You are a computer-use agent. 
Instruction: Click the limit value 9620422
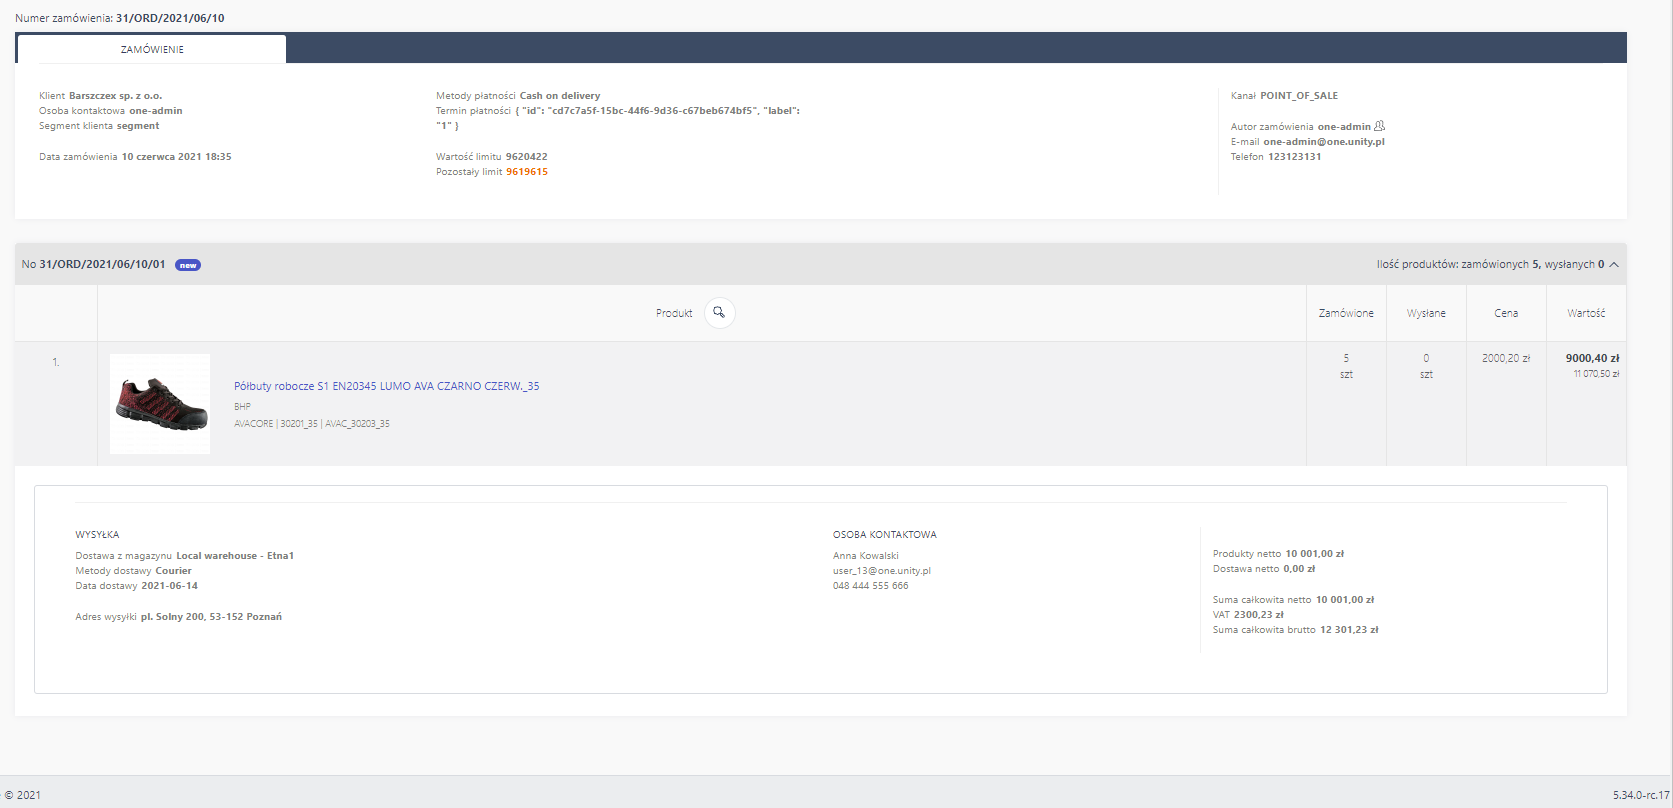[527, 157]
